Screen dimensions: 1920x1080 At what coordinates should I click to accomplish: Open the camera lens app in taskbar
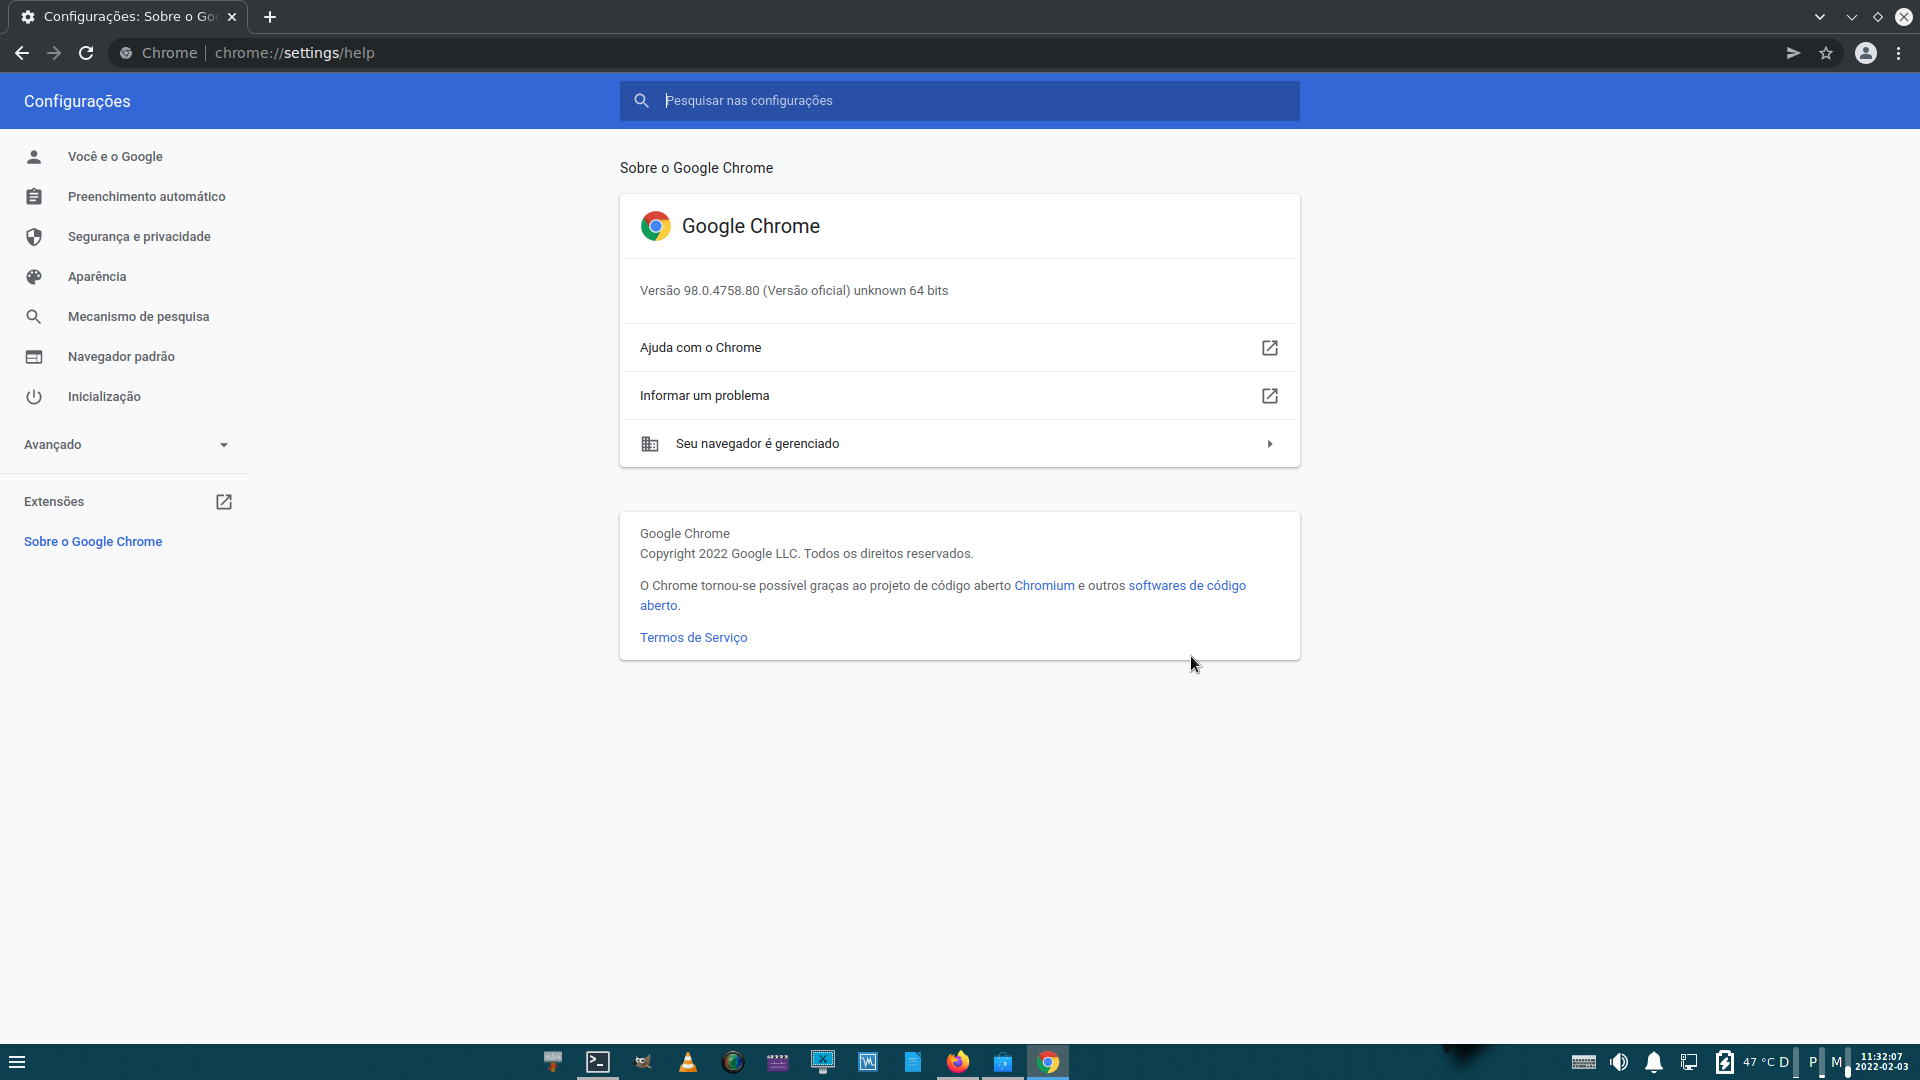coord(733,1062)
